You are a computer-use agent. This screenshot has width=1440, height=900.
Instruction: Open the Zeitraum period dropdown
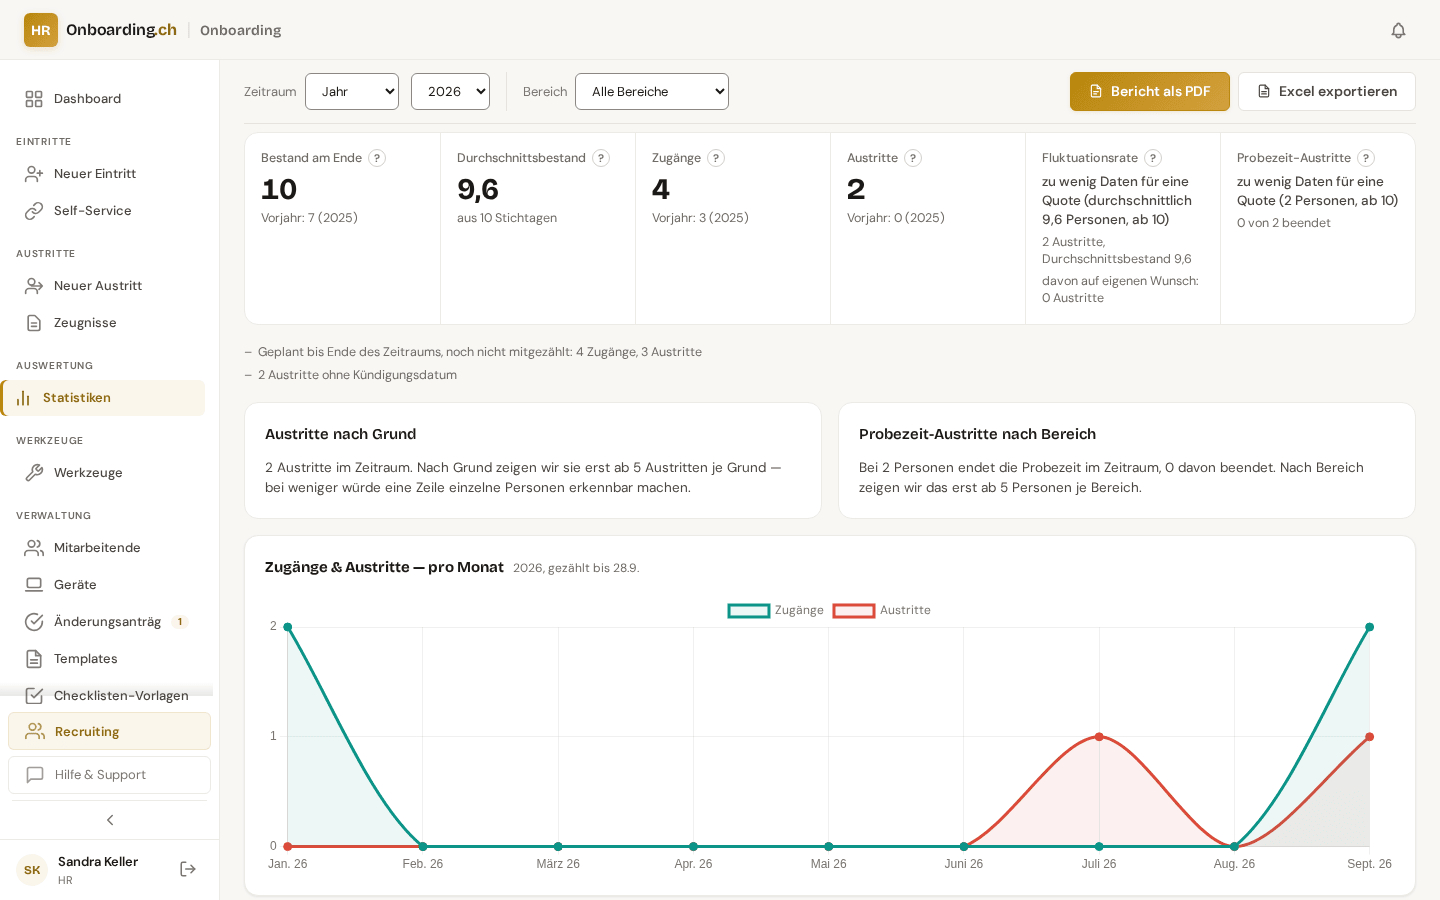[x=352, y=92]
